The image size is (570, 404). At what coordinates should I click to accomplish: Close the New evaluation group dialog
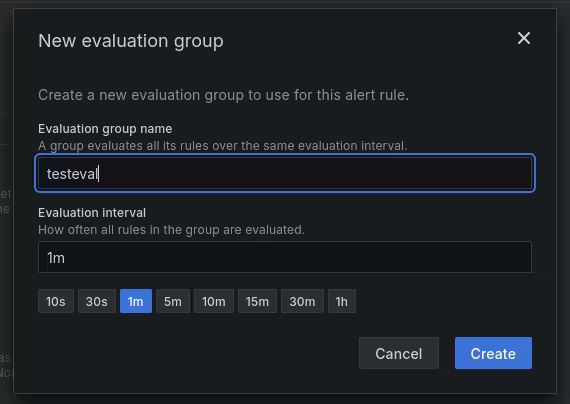point(523,38)
